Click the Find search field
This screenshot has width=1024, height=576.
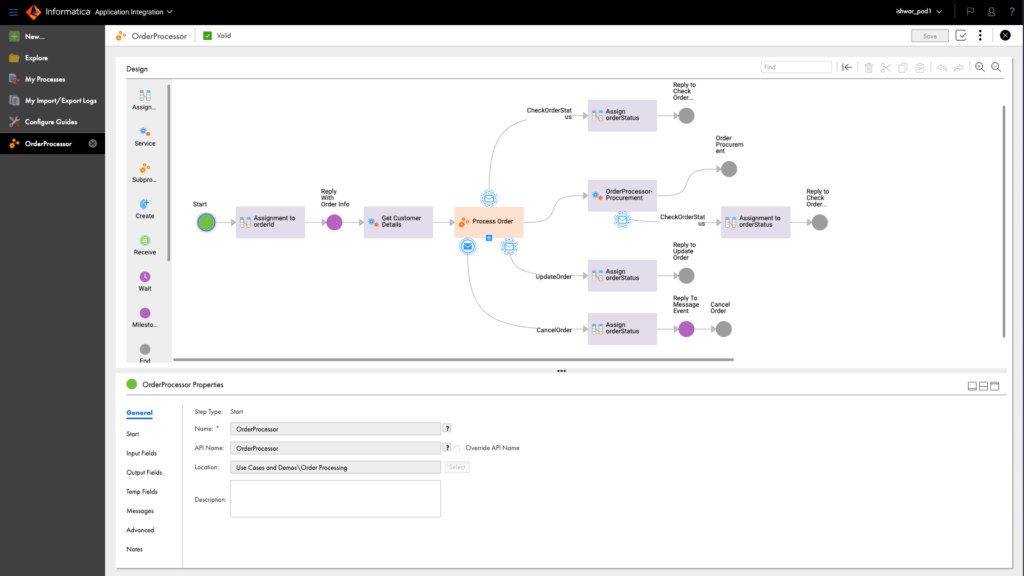[795, 67]
